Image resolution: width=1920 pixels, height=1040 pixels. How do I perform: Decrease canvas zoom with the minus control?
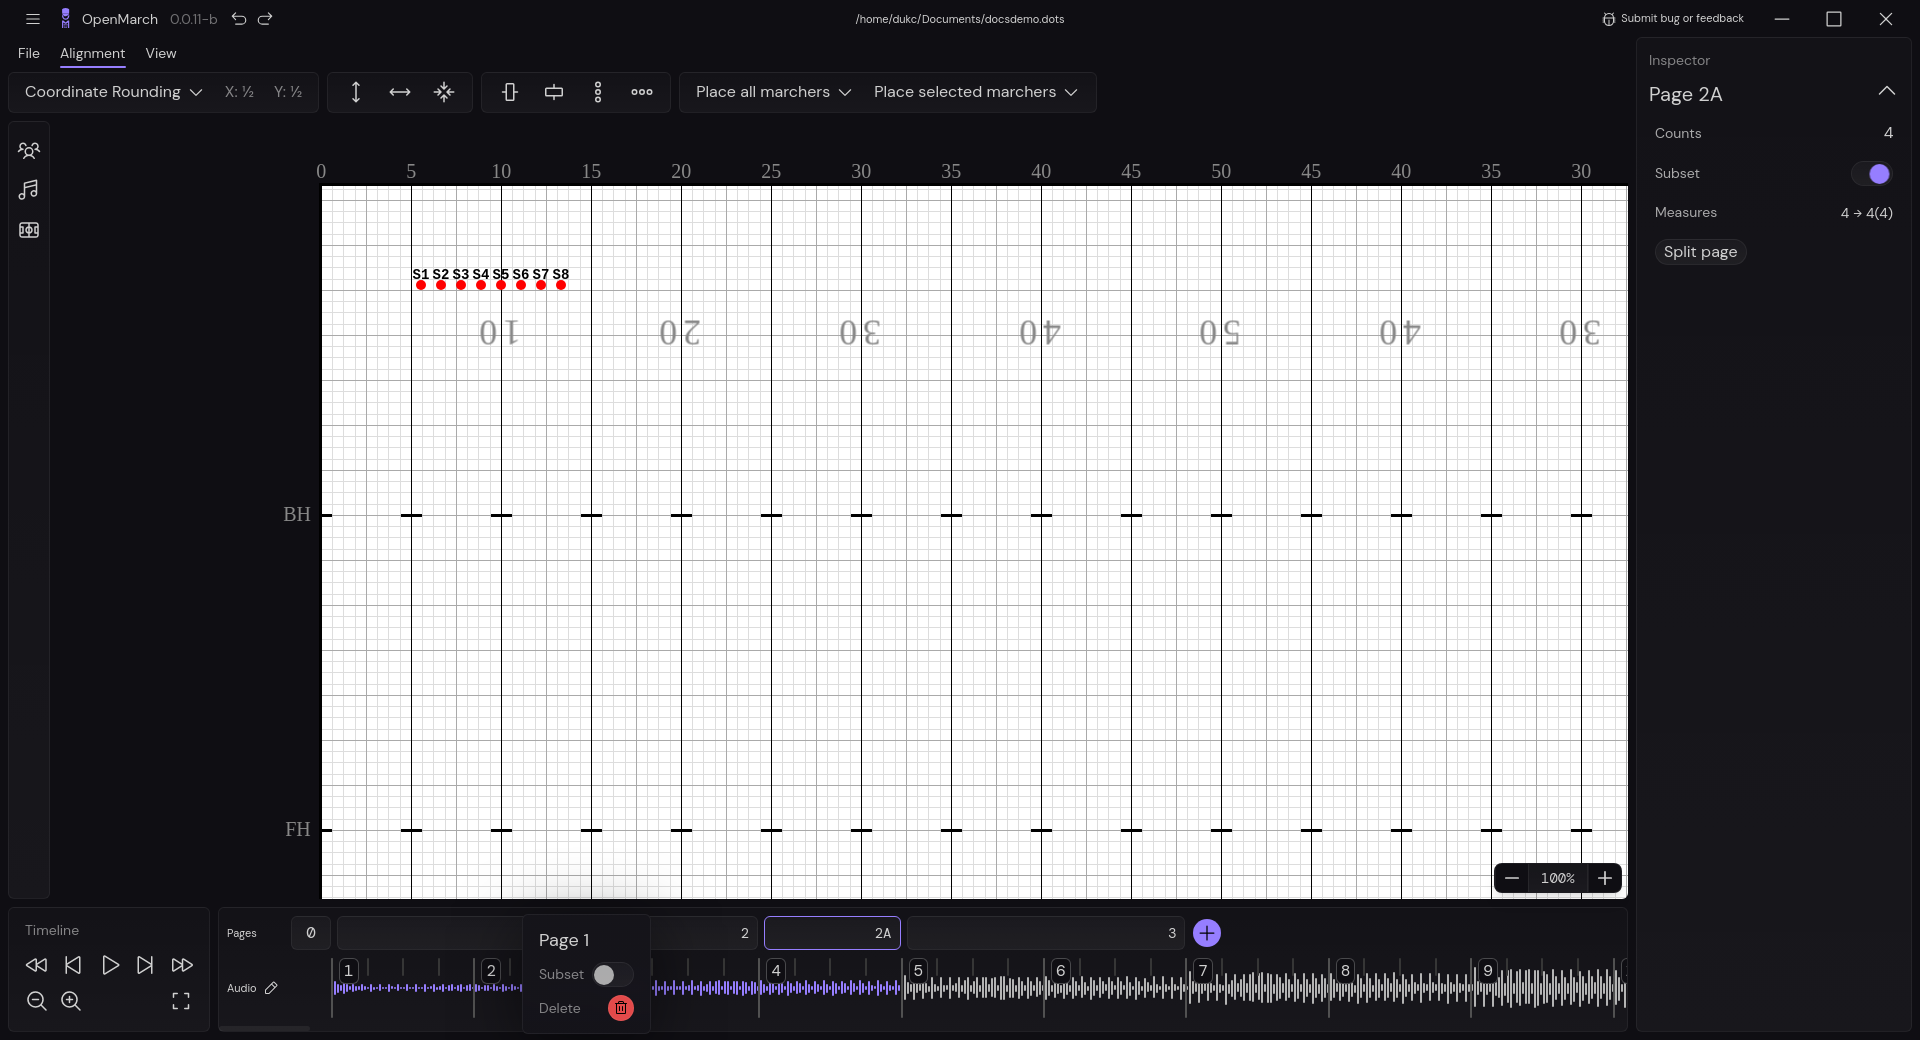tap(1511, 878)
